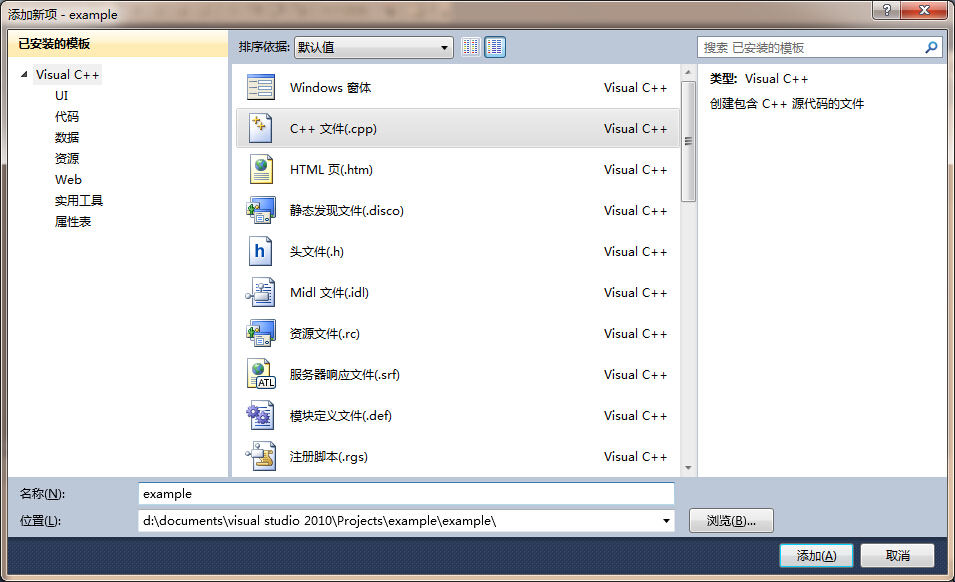The width and height of the screenshot is (955, 582).
Task: Select UI category in tree
Action: 62,96
